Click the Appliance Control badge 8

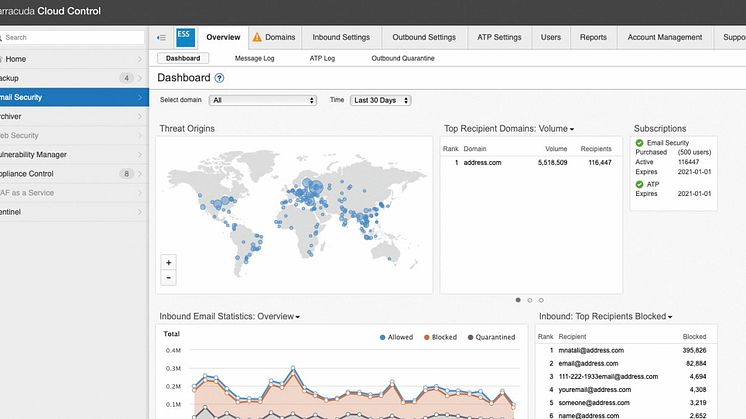(126, 174)
